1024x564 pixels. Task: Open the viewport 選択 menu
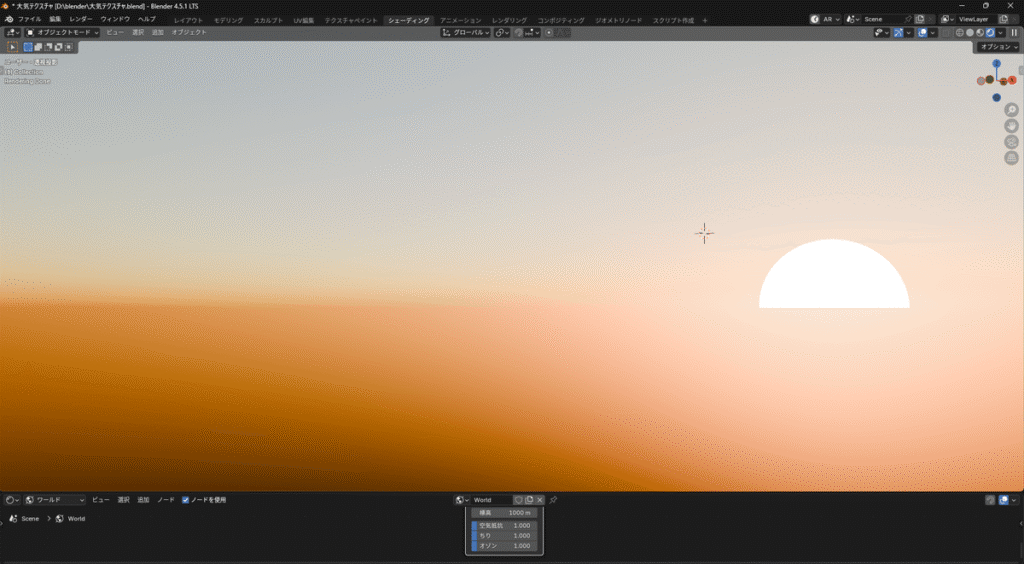[x=138, y=33]
